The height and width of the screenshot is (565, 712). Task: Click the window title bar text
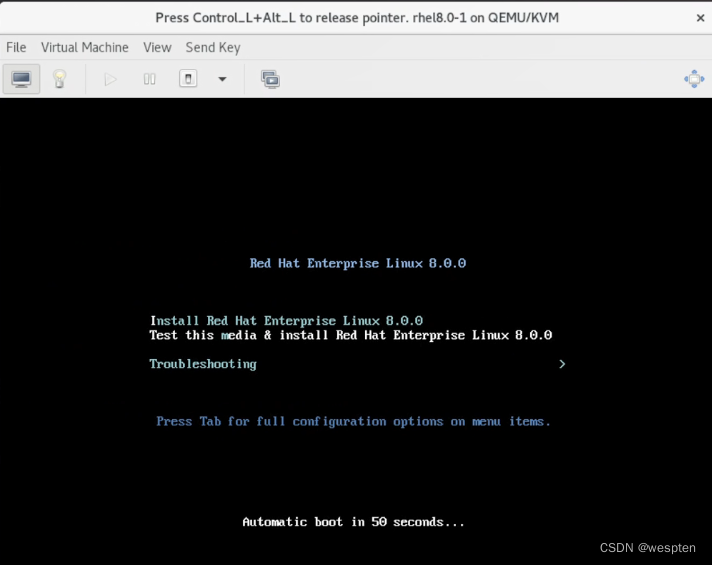(357, 18)
